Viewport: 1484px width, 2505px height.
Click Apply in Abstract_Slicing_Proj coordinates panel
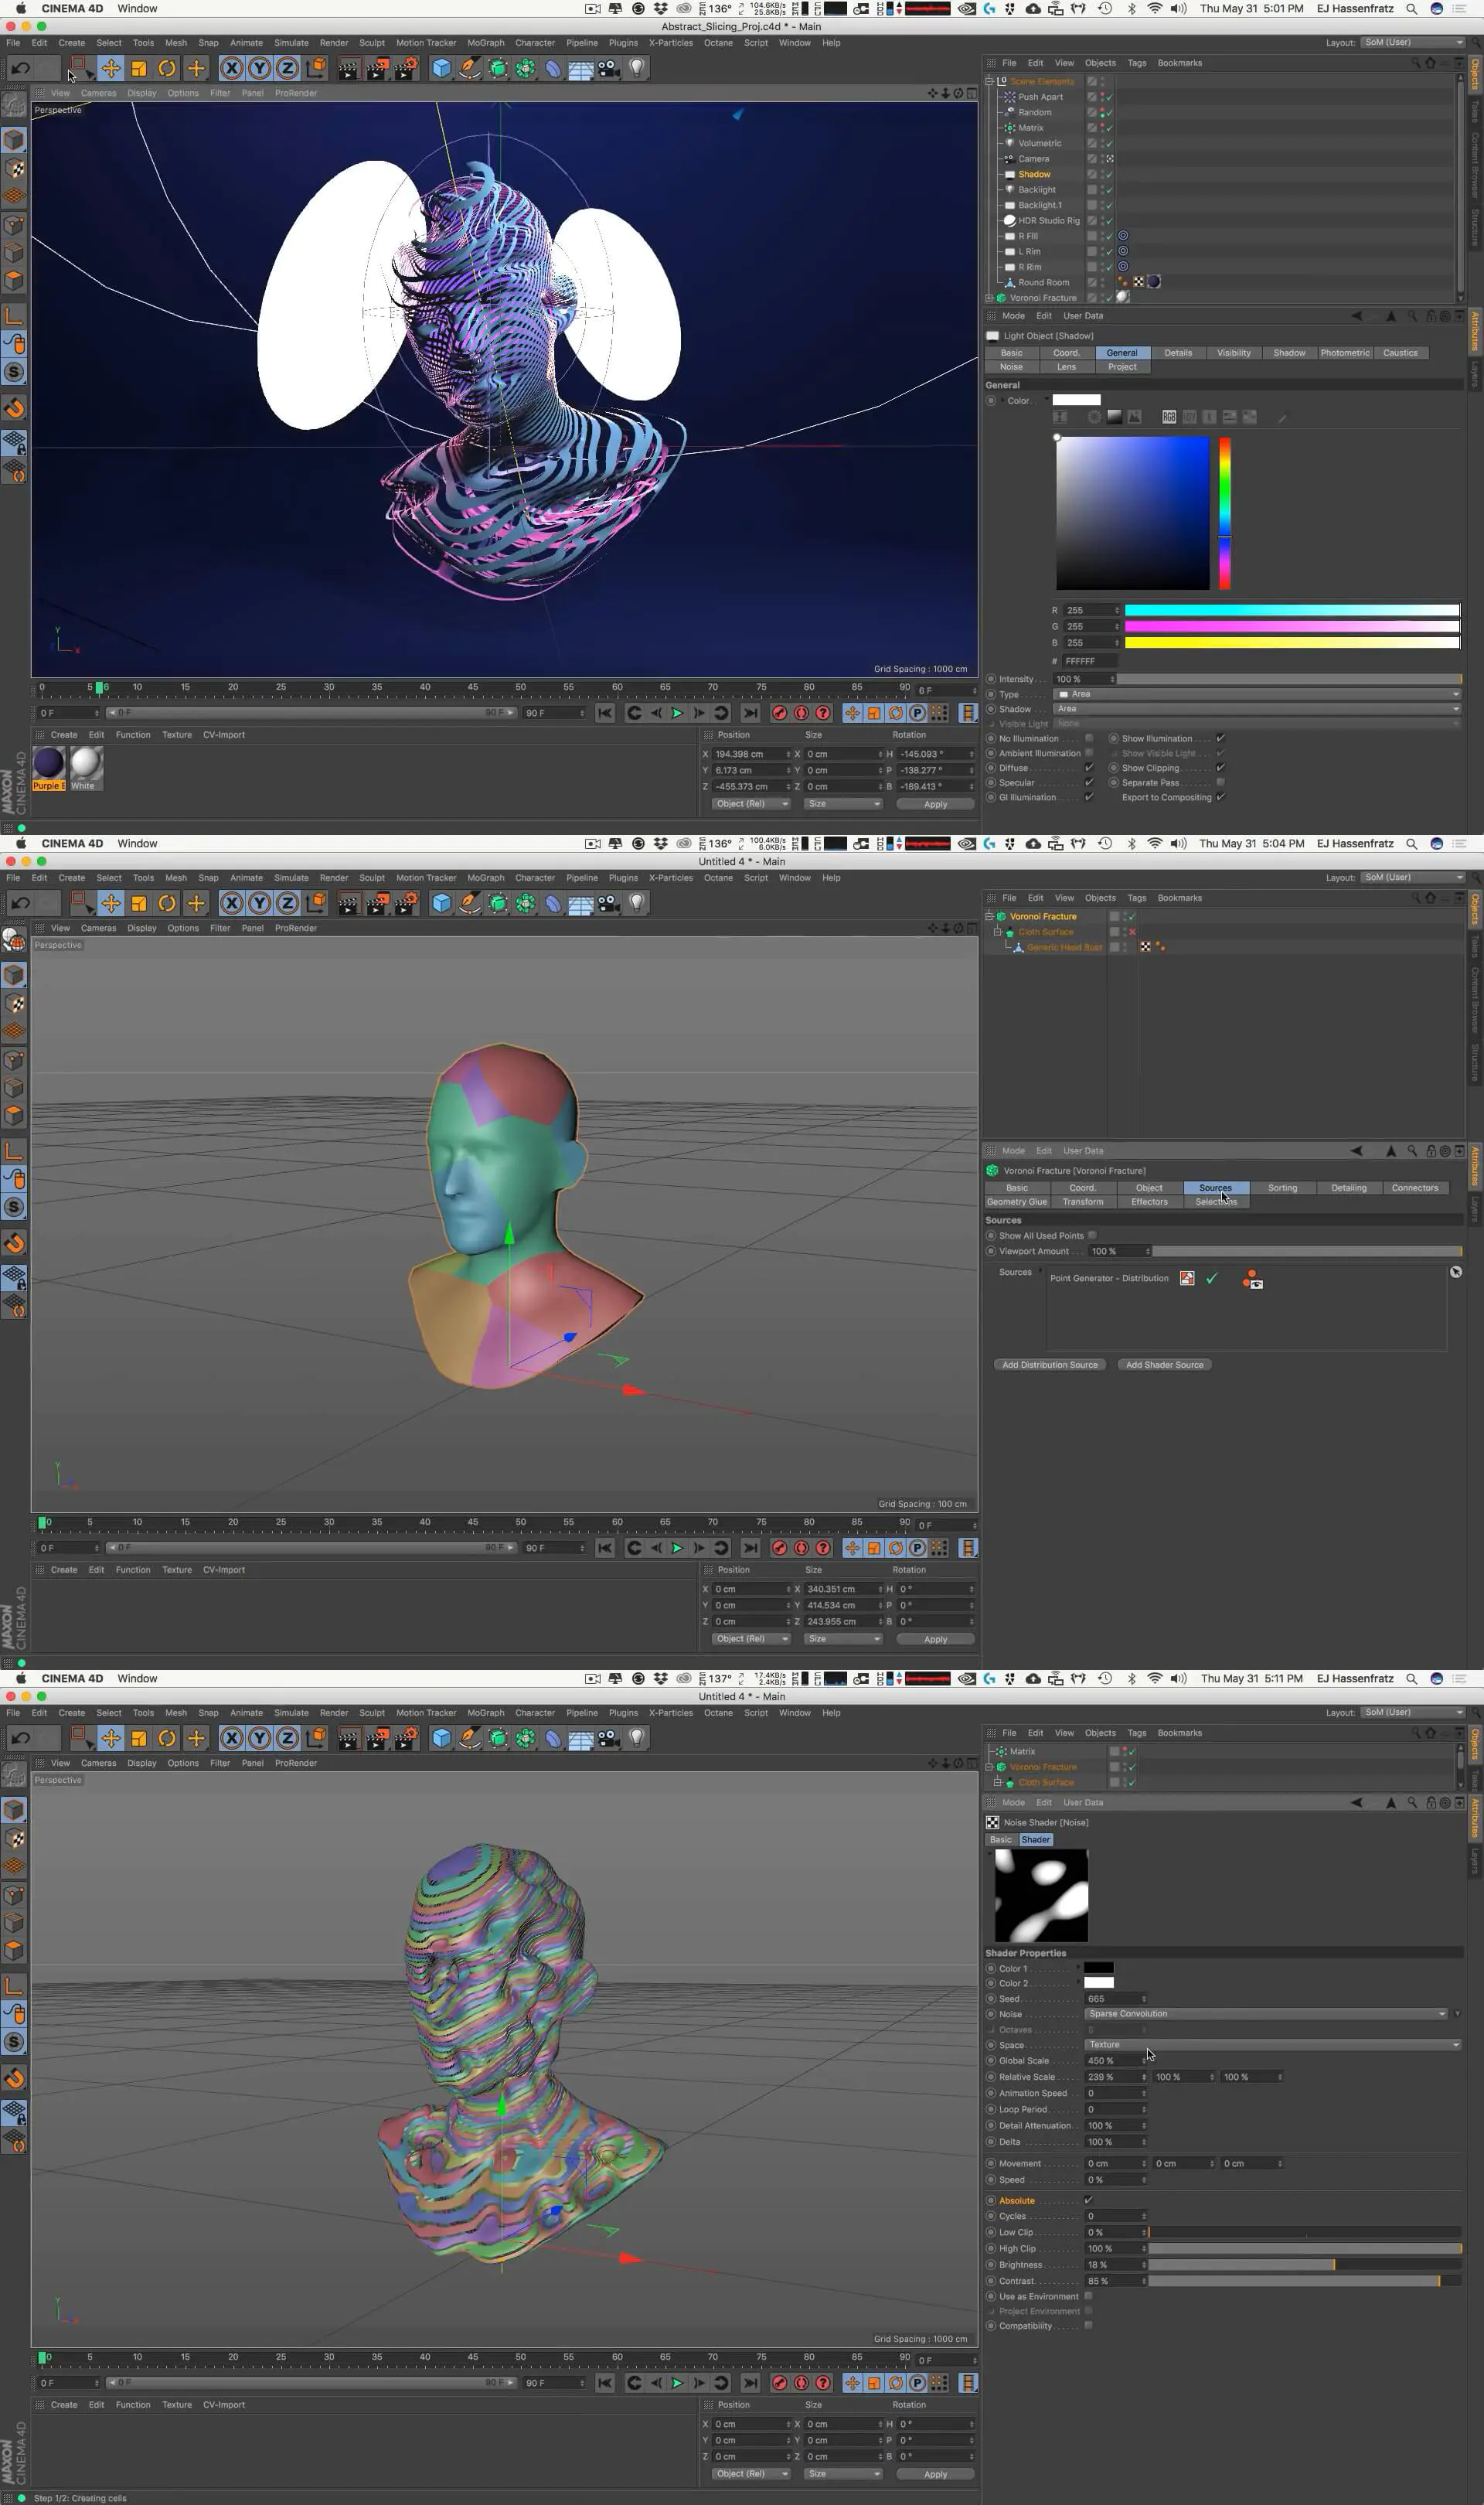[x=935, y=804]
